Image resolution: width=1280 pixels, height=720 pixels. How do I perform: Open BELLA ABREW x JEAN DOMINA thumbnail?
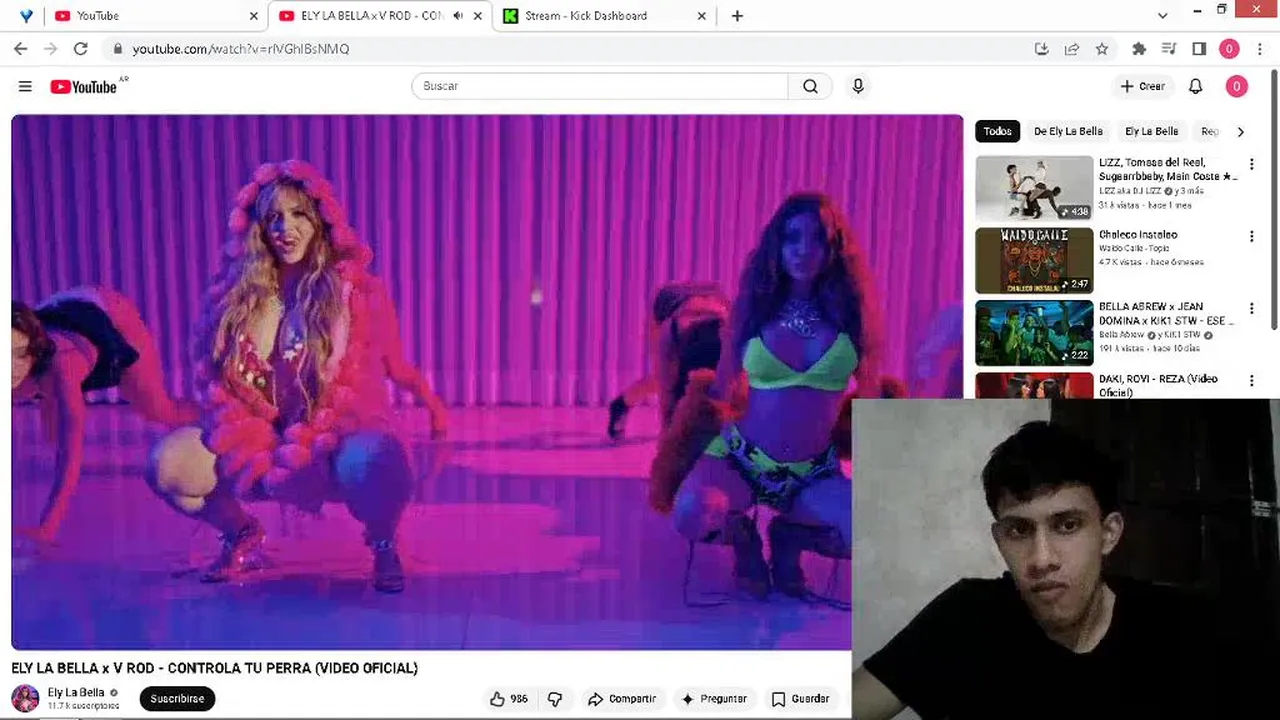coord(1034,333)
